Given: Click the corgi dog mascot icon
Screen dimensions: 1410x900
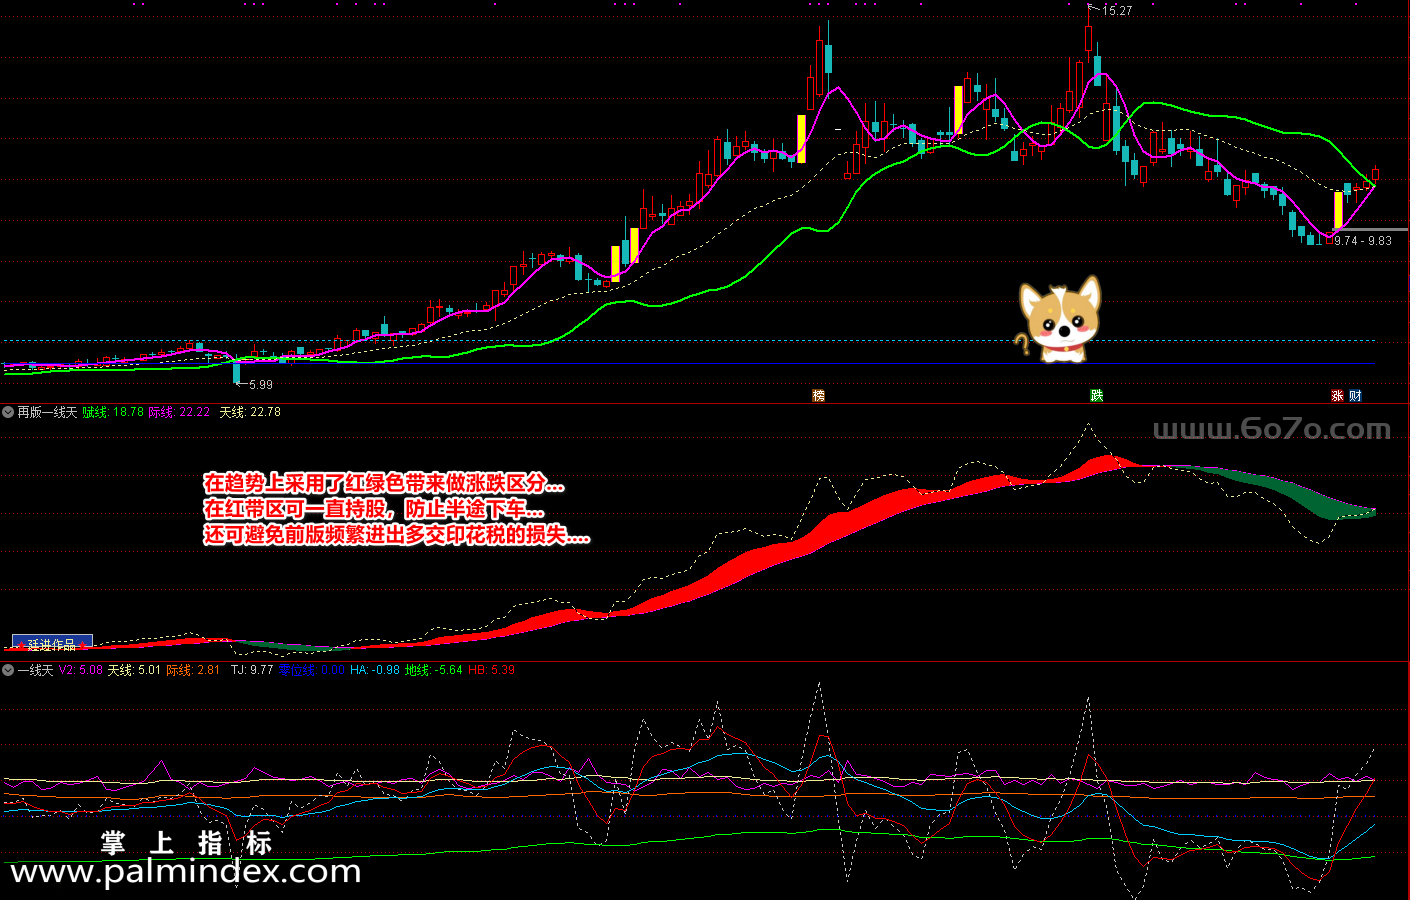Looking at the screenshot, I should pos(1060,319).
